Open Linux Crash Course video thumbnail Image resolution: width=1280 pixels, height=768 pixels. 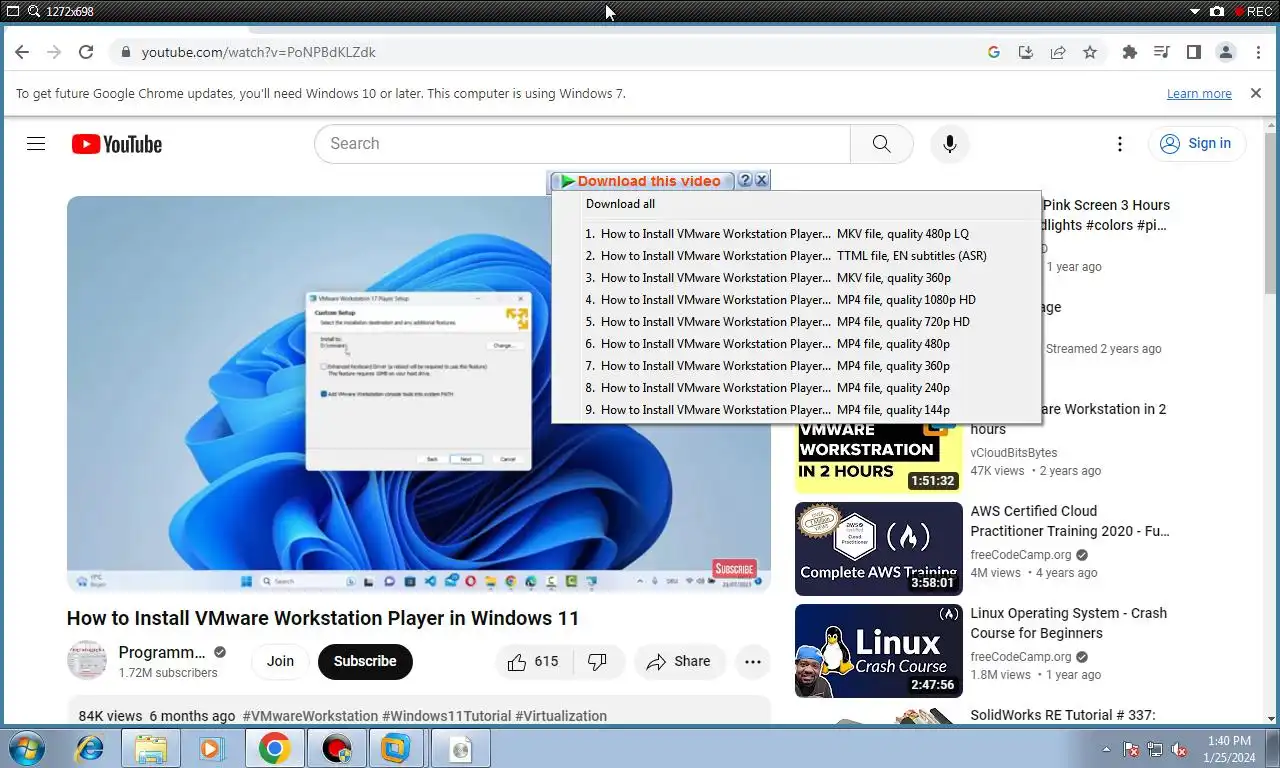coord(878,651)
